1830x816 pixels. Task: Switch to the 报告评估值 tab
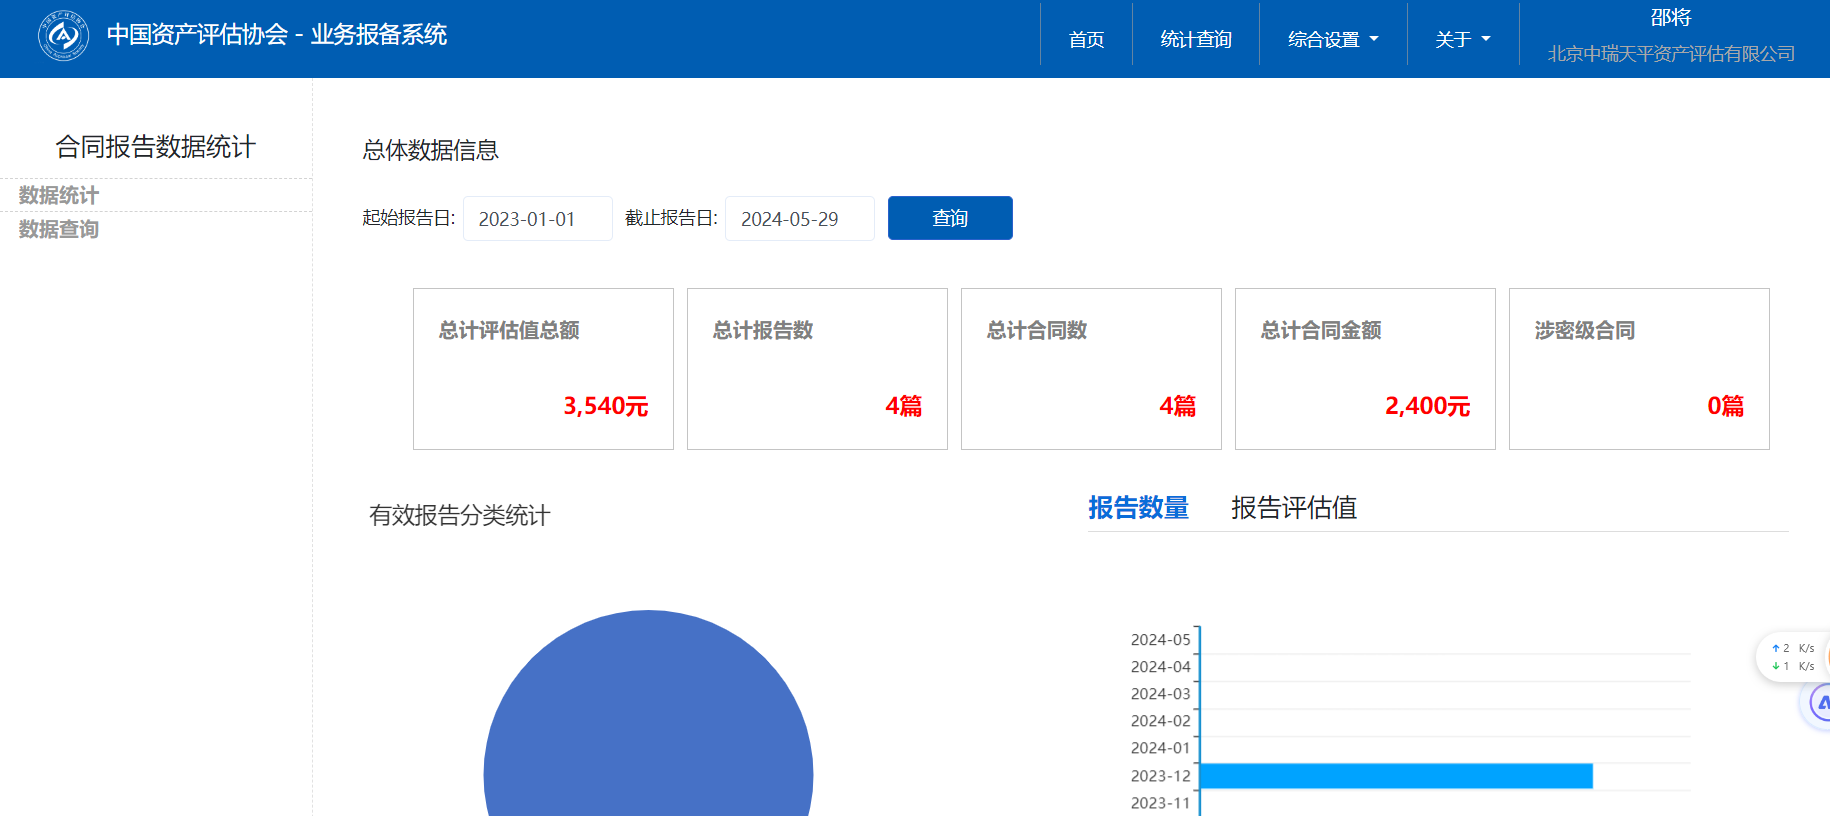[1293, 508]
